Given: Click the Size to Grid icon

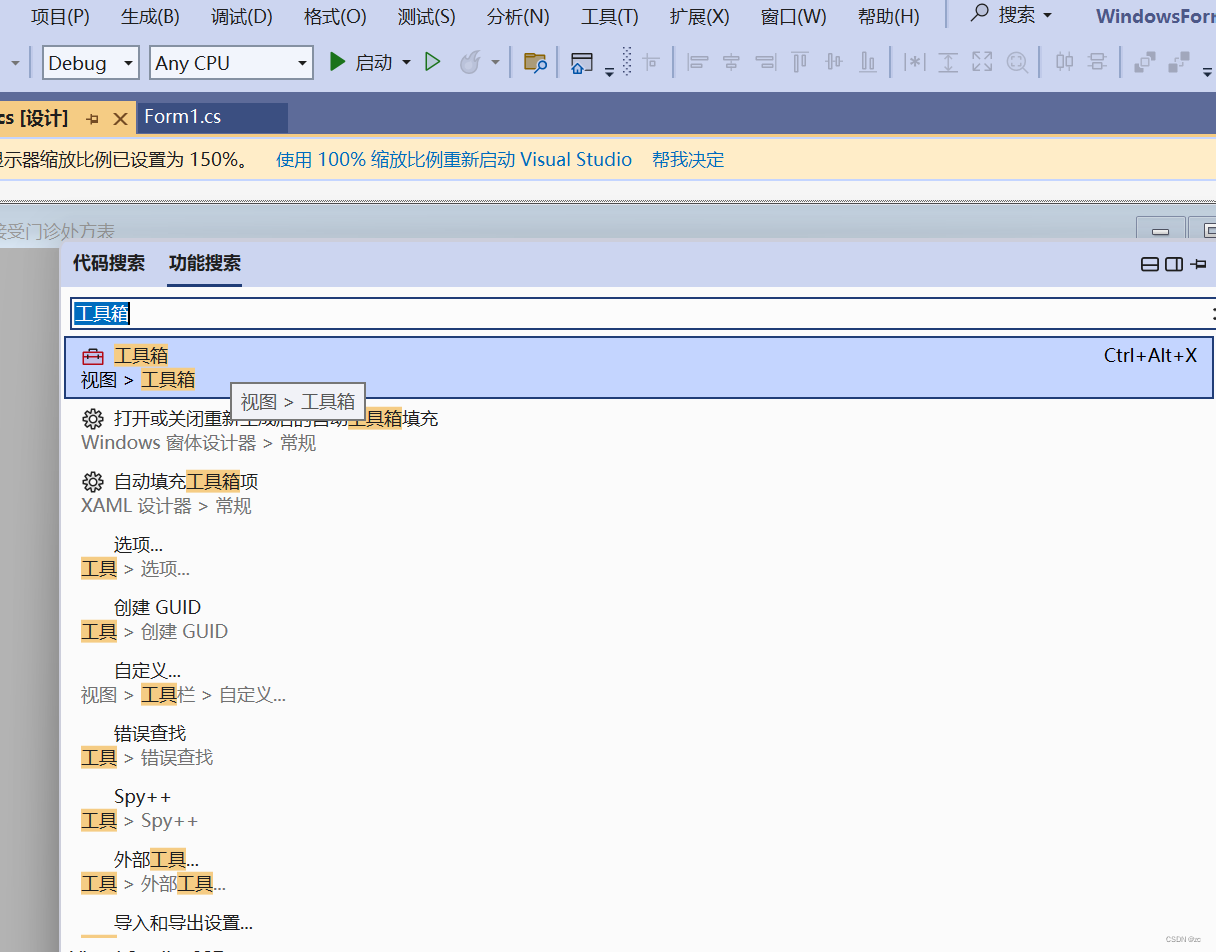Looking at the screenshot, I should coord(1017,63).
